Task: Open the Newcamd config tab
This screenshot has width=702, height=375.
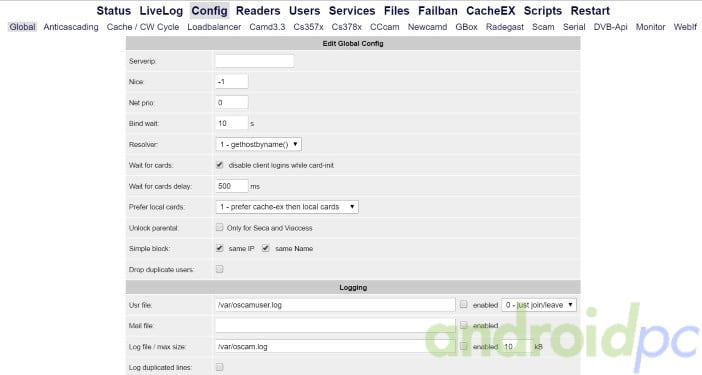Action: coord(427,27)
